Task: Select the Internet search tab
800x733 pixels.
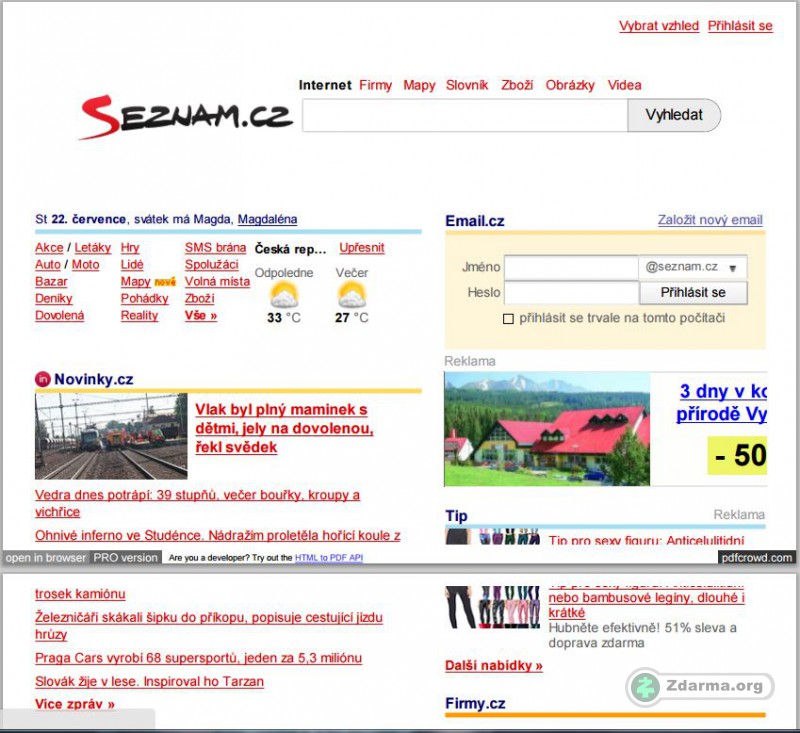Action: pos(325,85)
